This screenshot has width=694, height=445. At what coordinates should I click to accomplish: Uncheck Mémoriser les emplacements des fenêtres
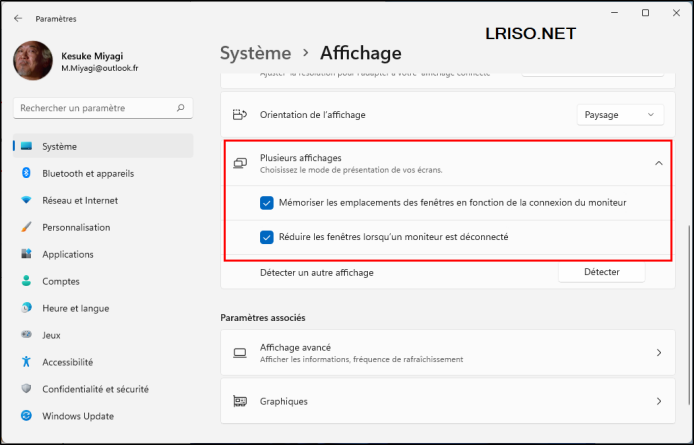coord(266,202)
